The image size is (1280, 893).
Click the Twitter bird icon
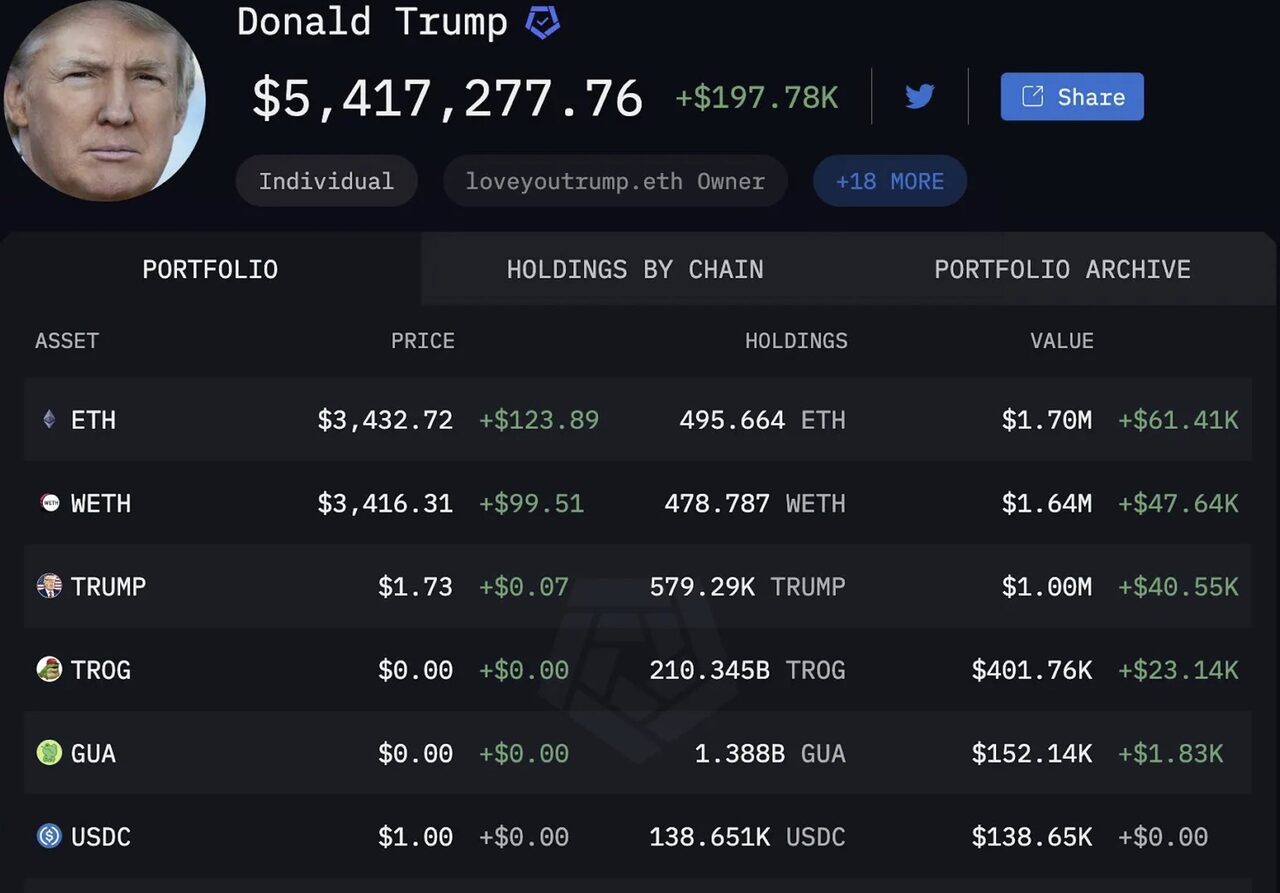(x=919, y=96)
